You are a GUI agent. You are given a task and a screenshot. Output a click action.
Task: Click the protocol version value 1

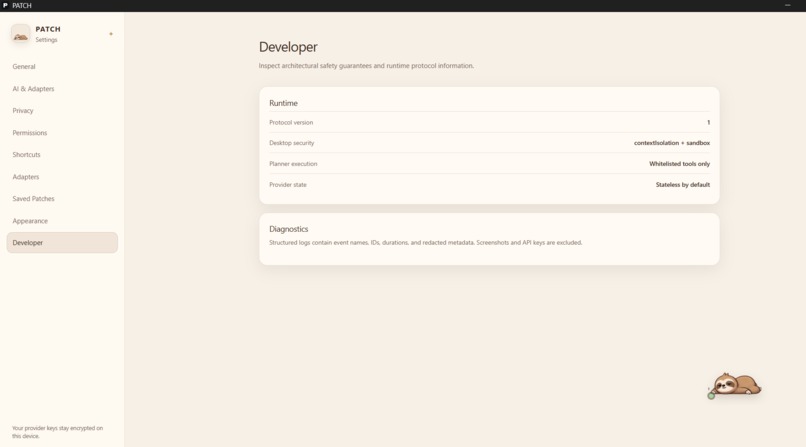[708, 122]
